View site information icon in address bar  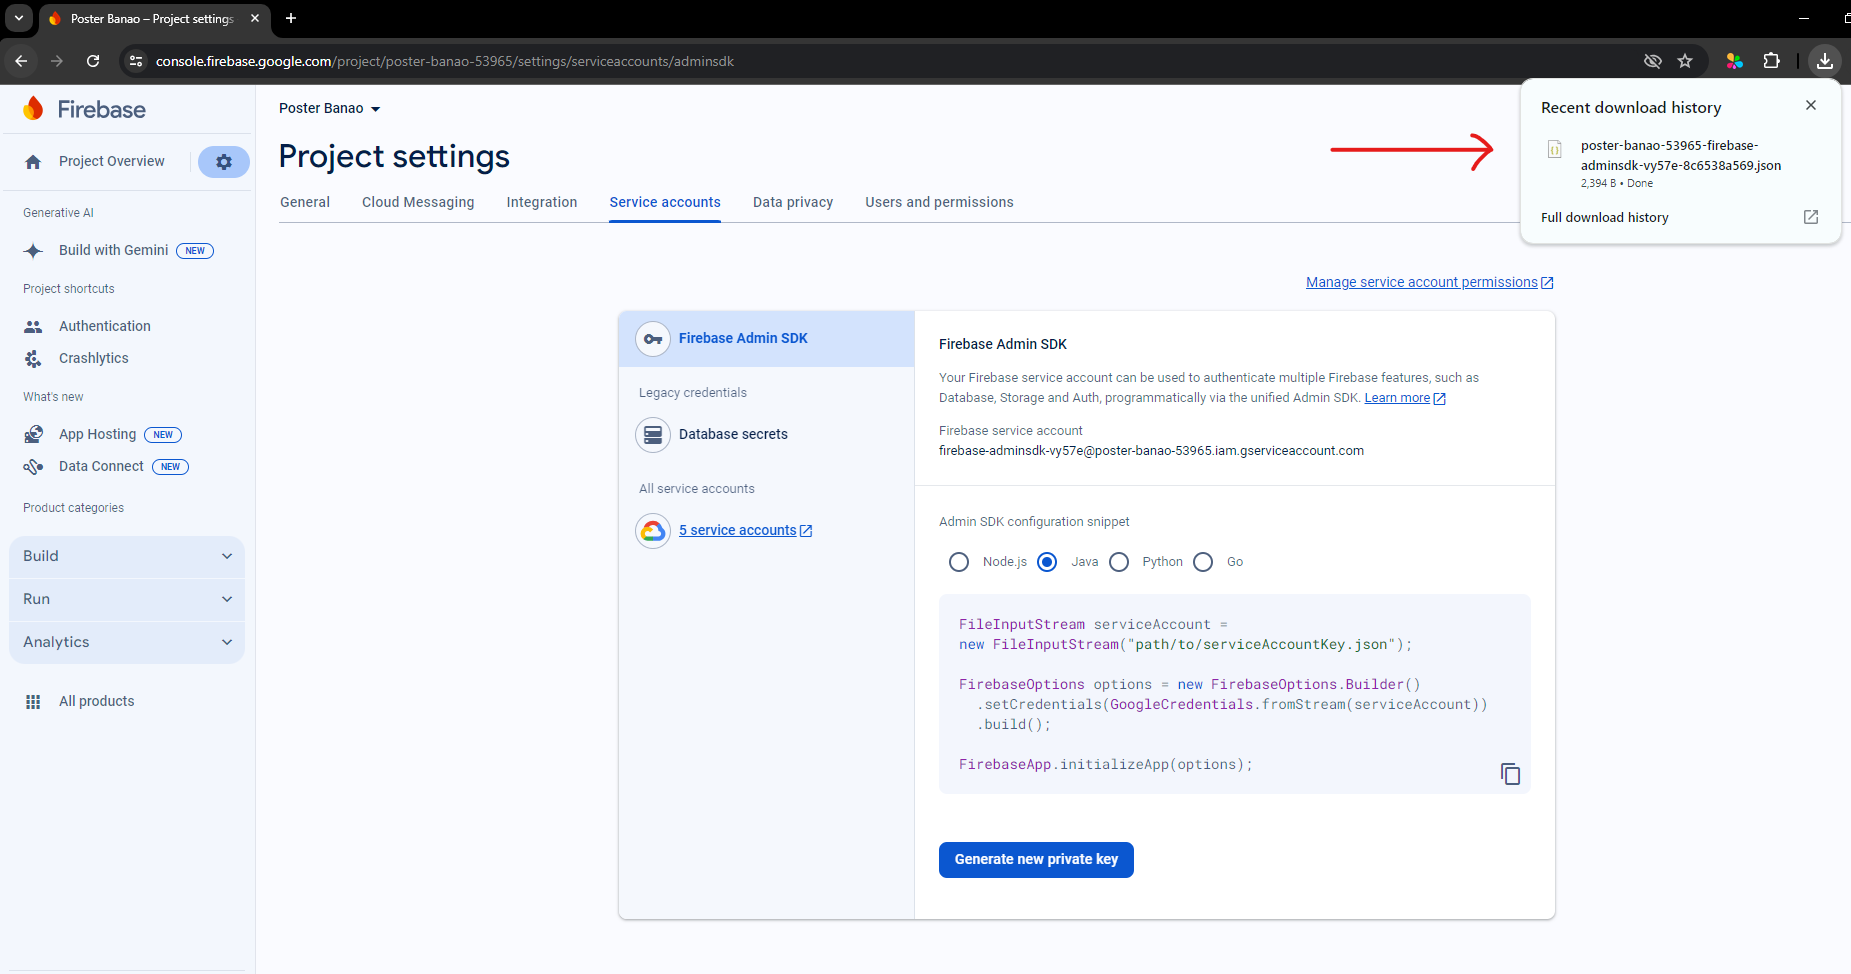pos(136,61)
